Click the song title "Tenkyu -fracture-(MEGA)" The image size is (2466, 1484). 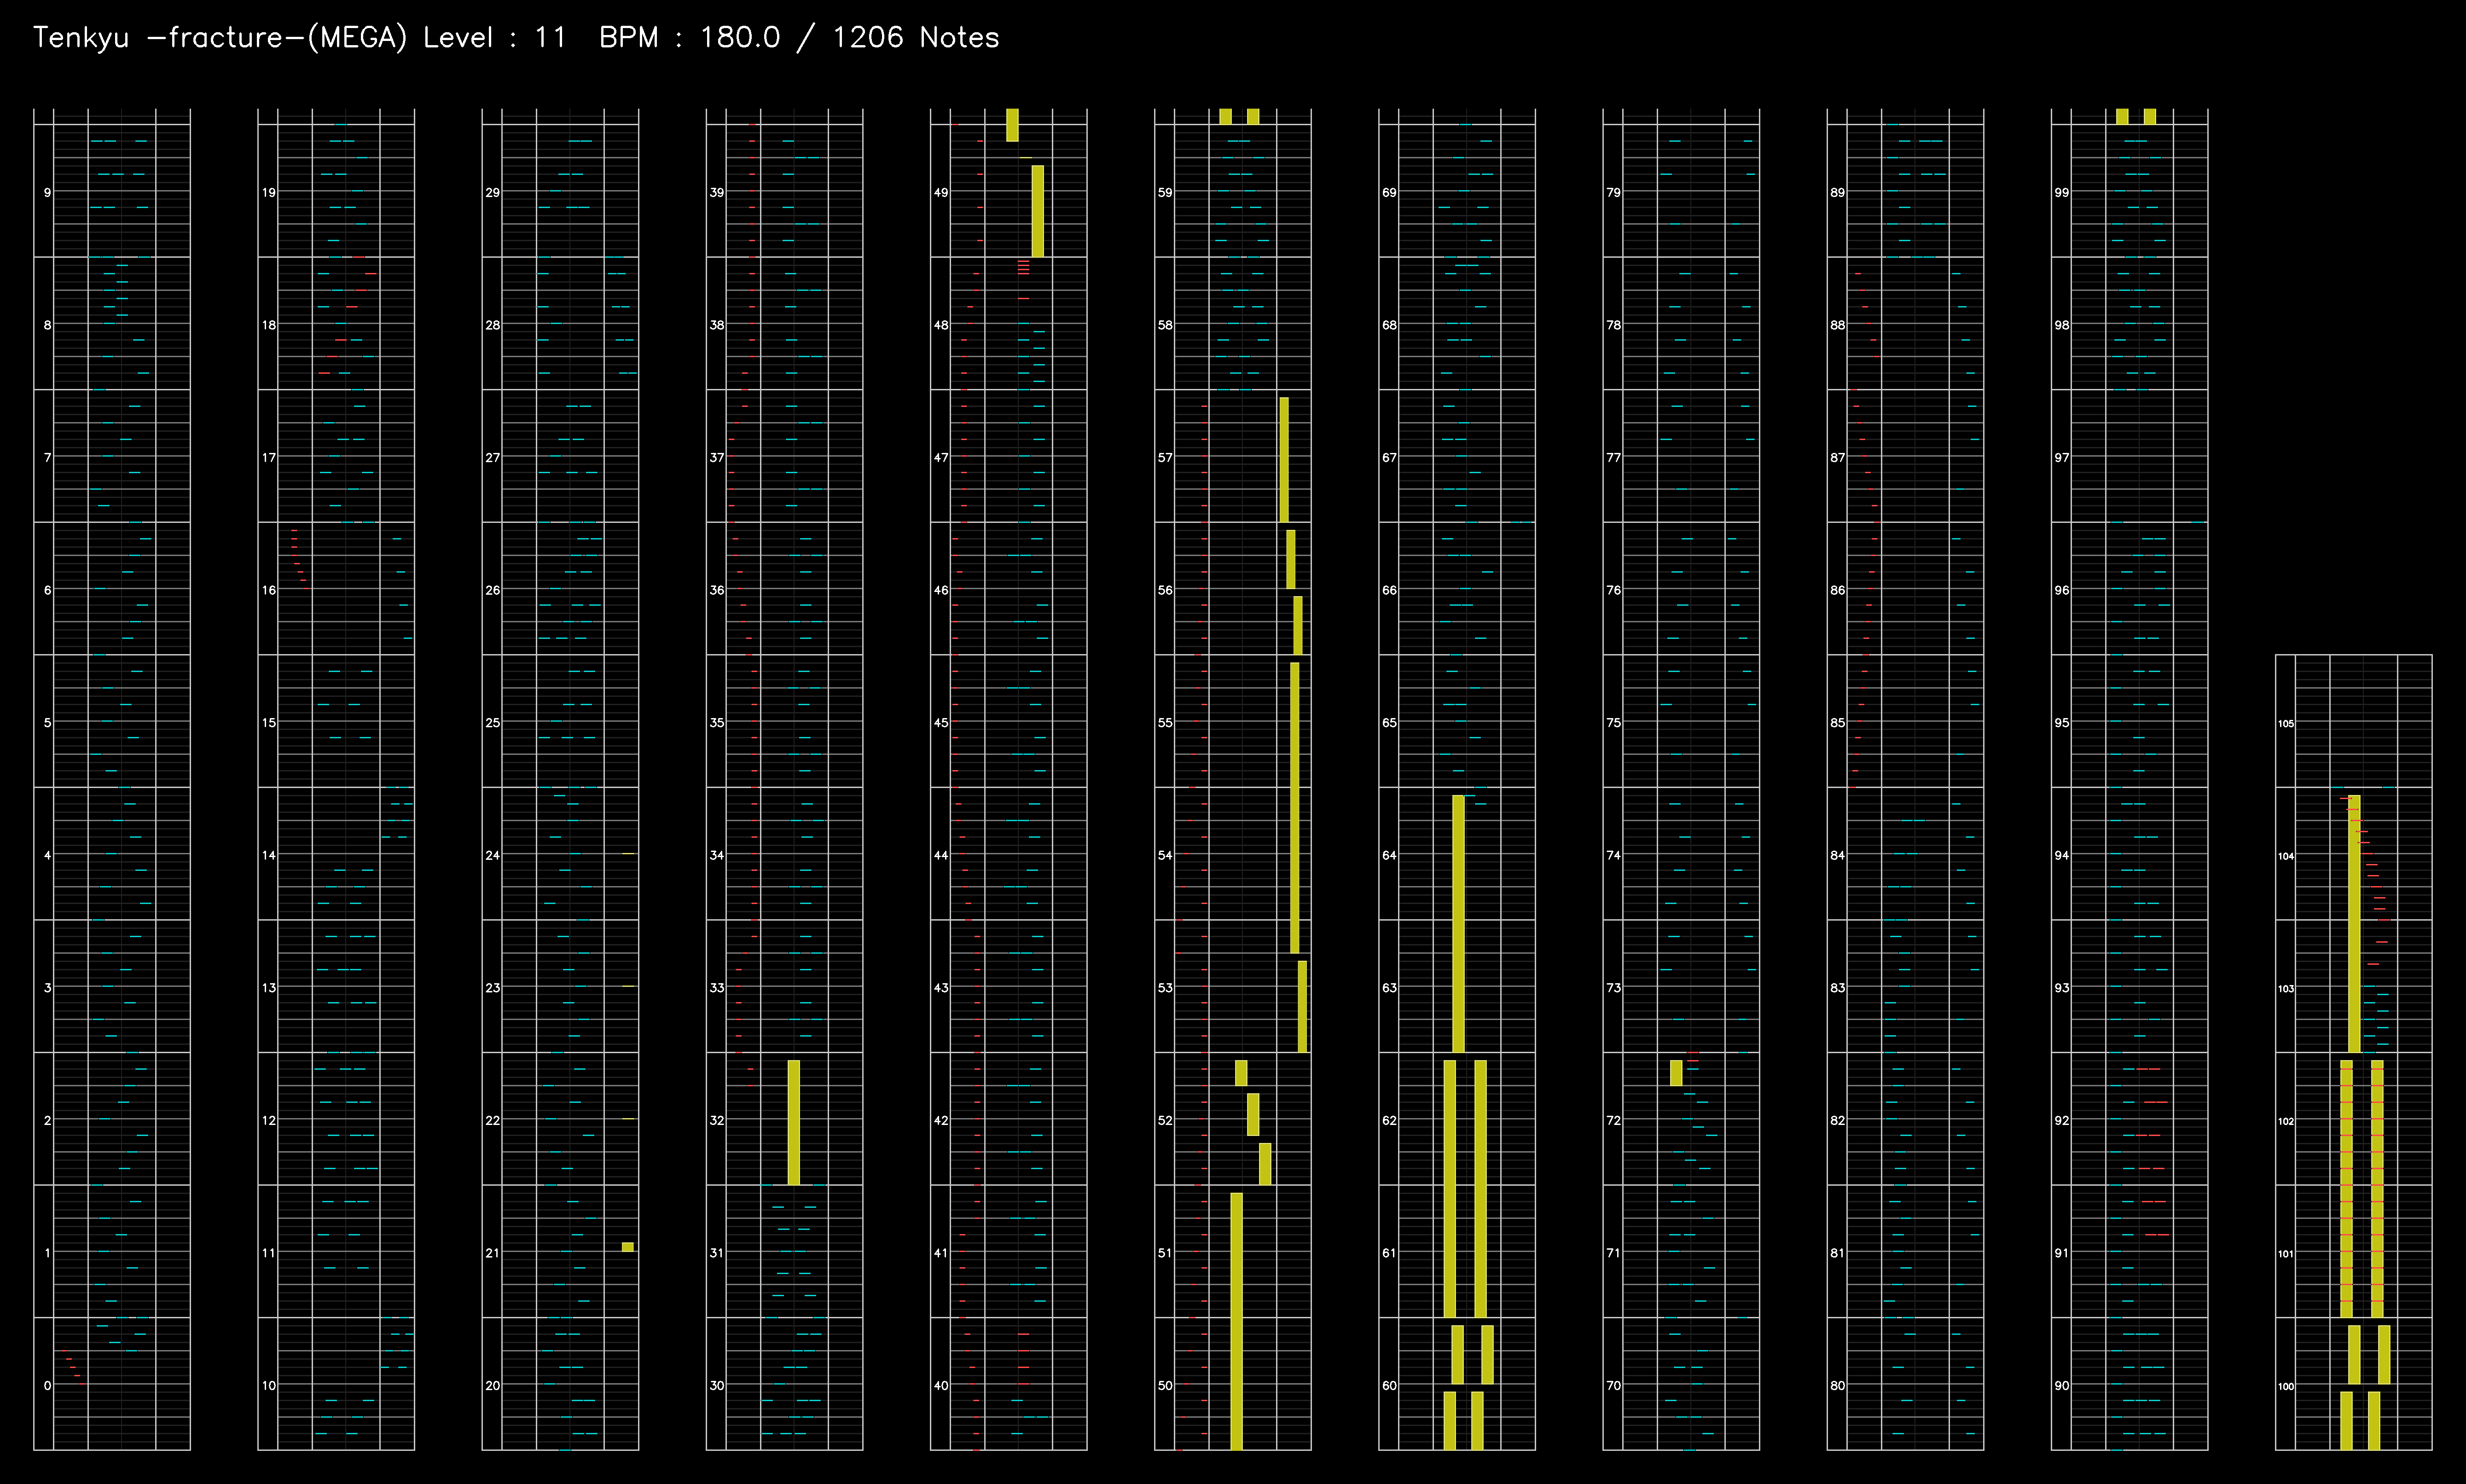tap(220, 38)
